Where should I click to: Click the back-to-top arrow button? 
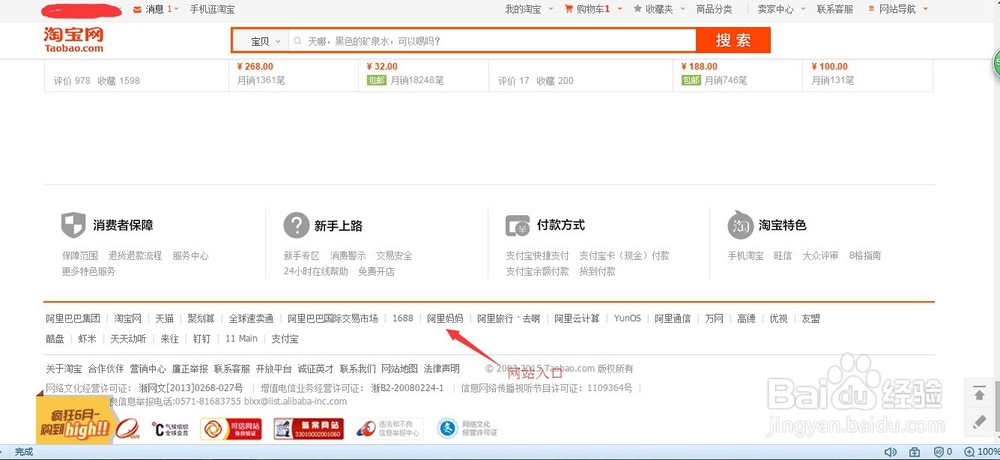coord(979,394)
